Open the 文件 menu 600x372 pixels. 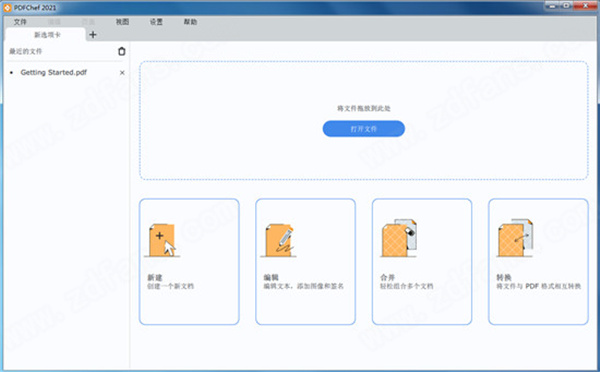tap(20, 22)
